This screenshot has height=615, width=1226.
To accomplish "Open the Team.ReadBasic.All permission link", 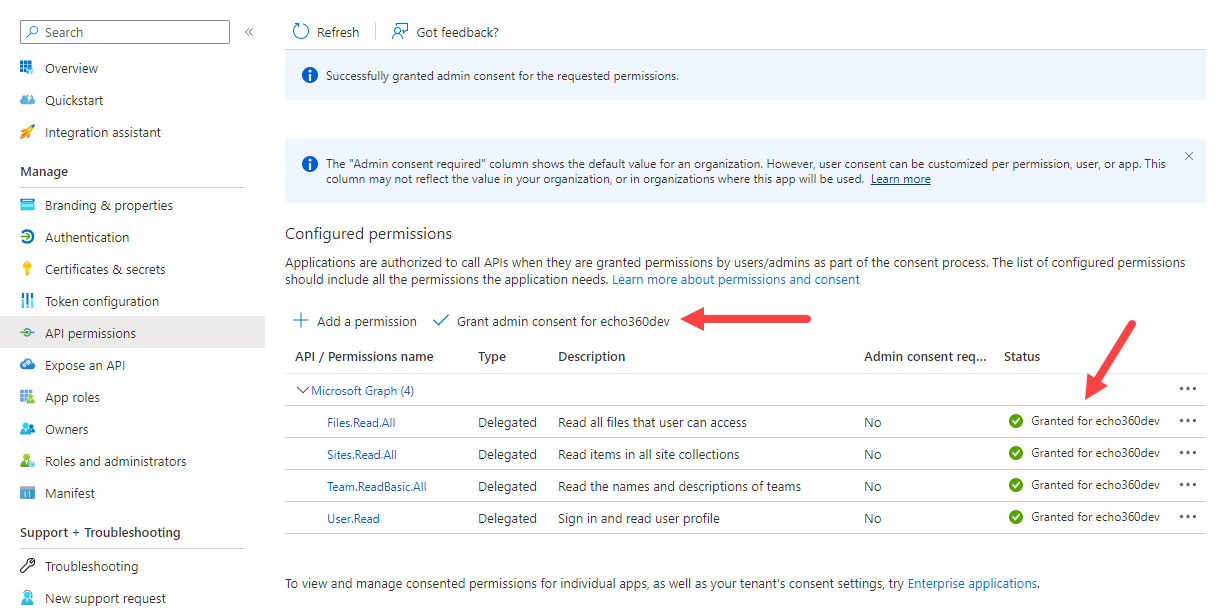I will tap(377, 486).
